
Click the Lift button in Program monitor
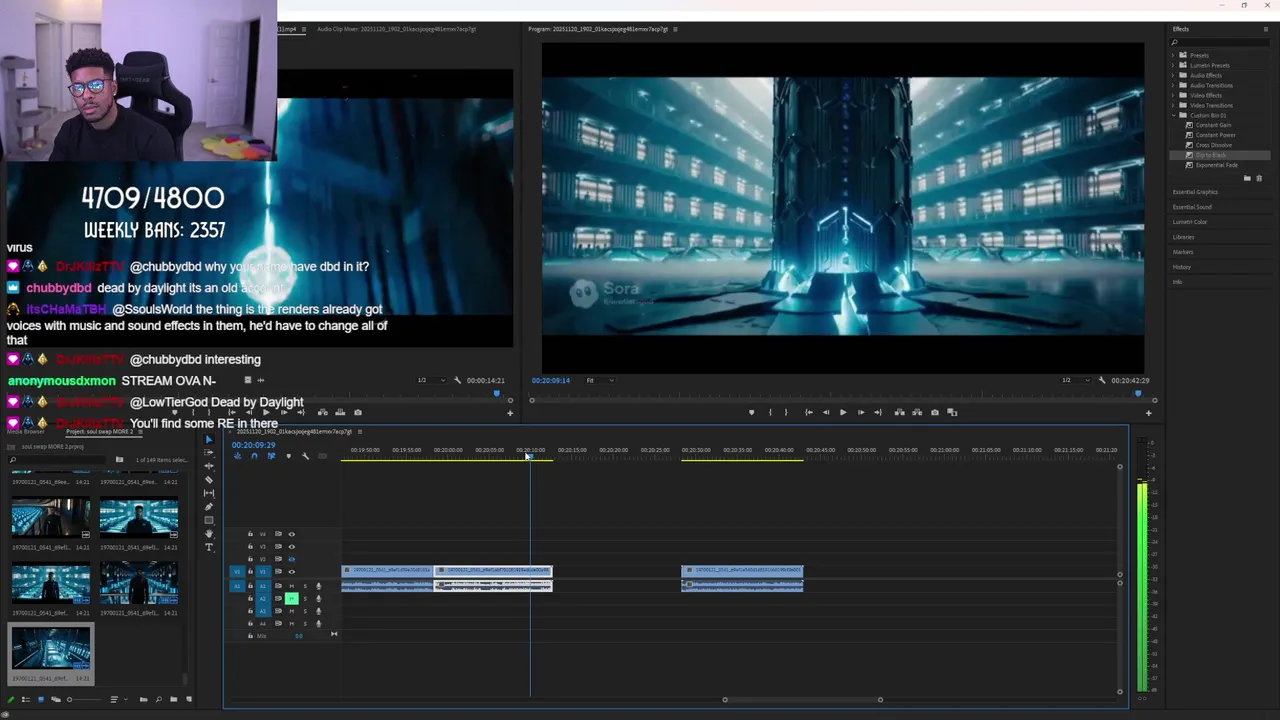(900, 412)
